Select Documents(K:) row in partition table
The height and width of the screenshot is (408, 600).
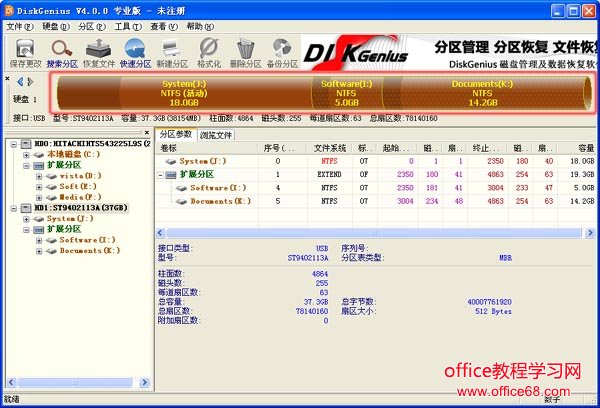pyautogui.click(x=377, y=201)
